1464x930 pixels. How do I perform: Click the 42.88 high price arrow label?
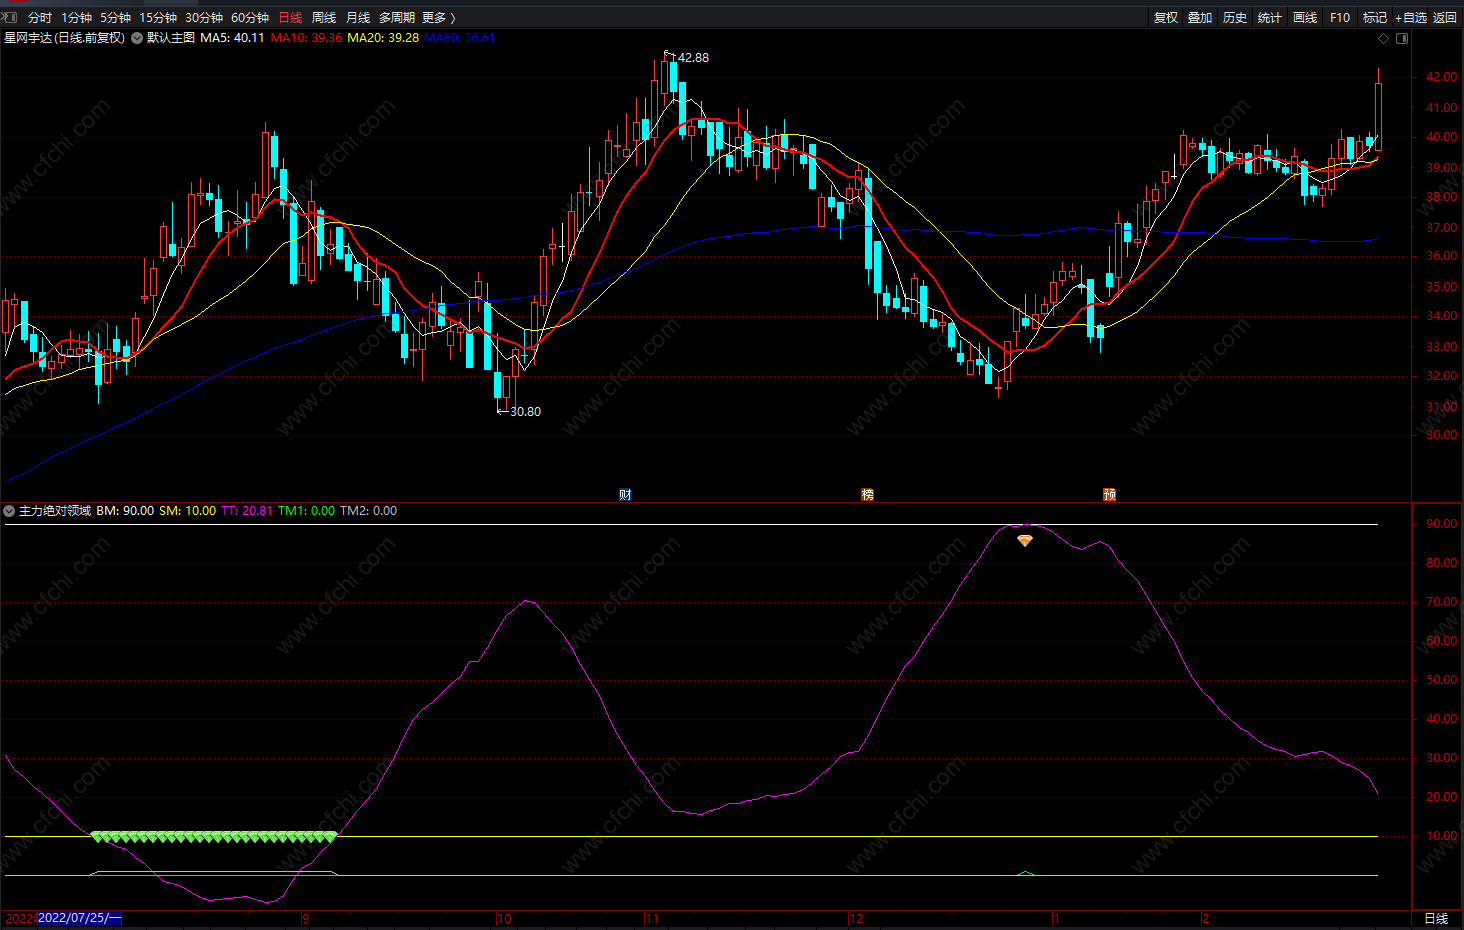pos(692,58)
